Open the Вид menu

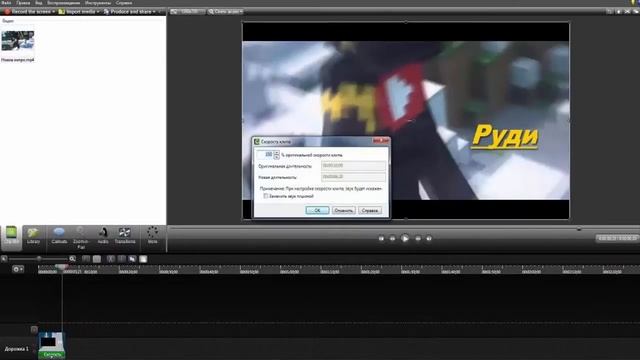click(x=38, y=3)
